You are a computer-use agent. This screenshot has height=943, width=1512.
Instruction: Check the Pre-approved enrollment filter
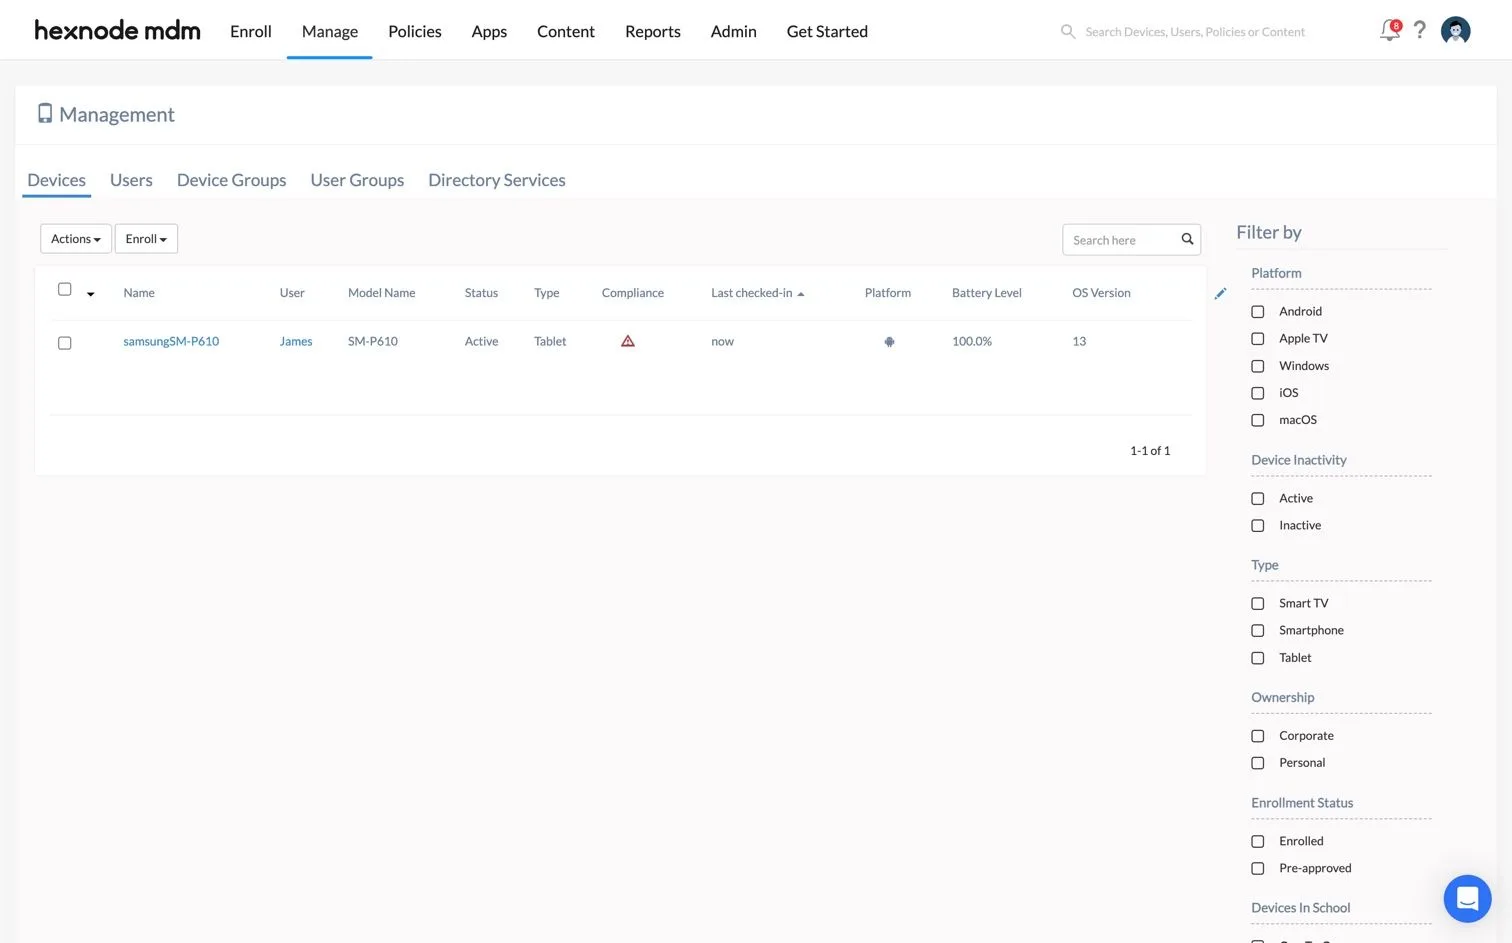tap(1258, 869)
